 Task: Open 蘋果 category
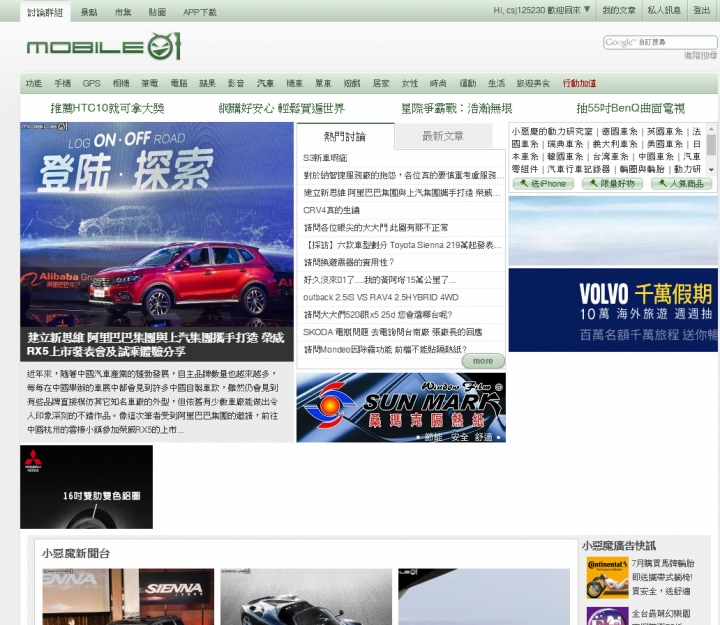tap(207, 84)
